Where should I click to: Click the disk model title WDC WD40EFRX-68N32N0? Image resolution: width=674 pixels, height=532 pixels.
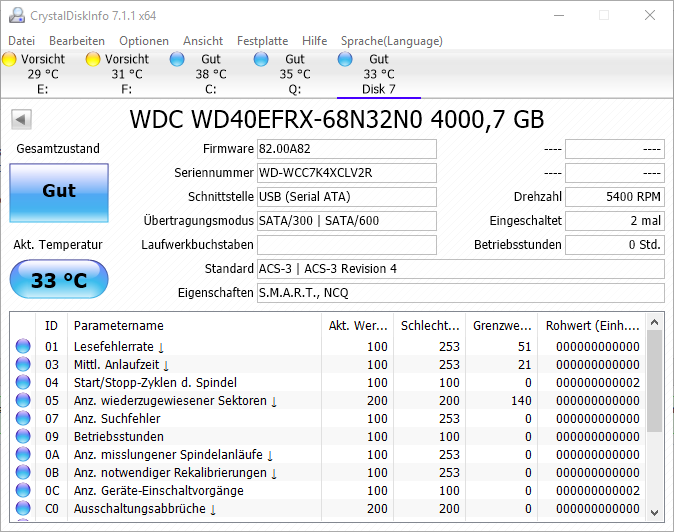click(x=337, y=119)
